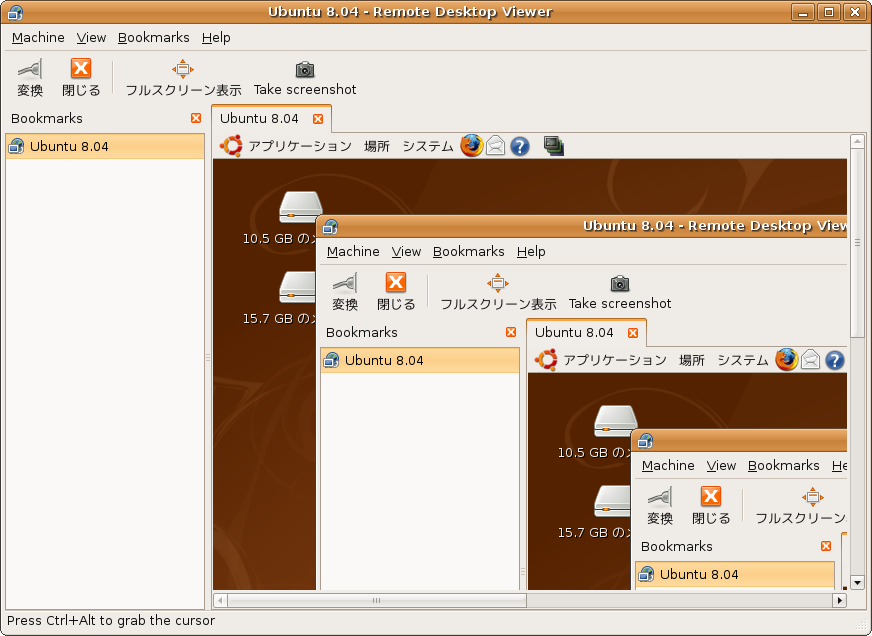Toggle フルスクリーン表示 in the outermost toolbar

[x=183, y=79]
